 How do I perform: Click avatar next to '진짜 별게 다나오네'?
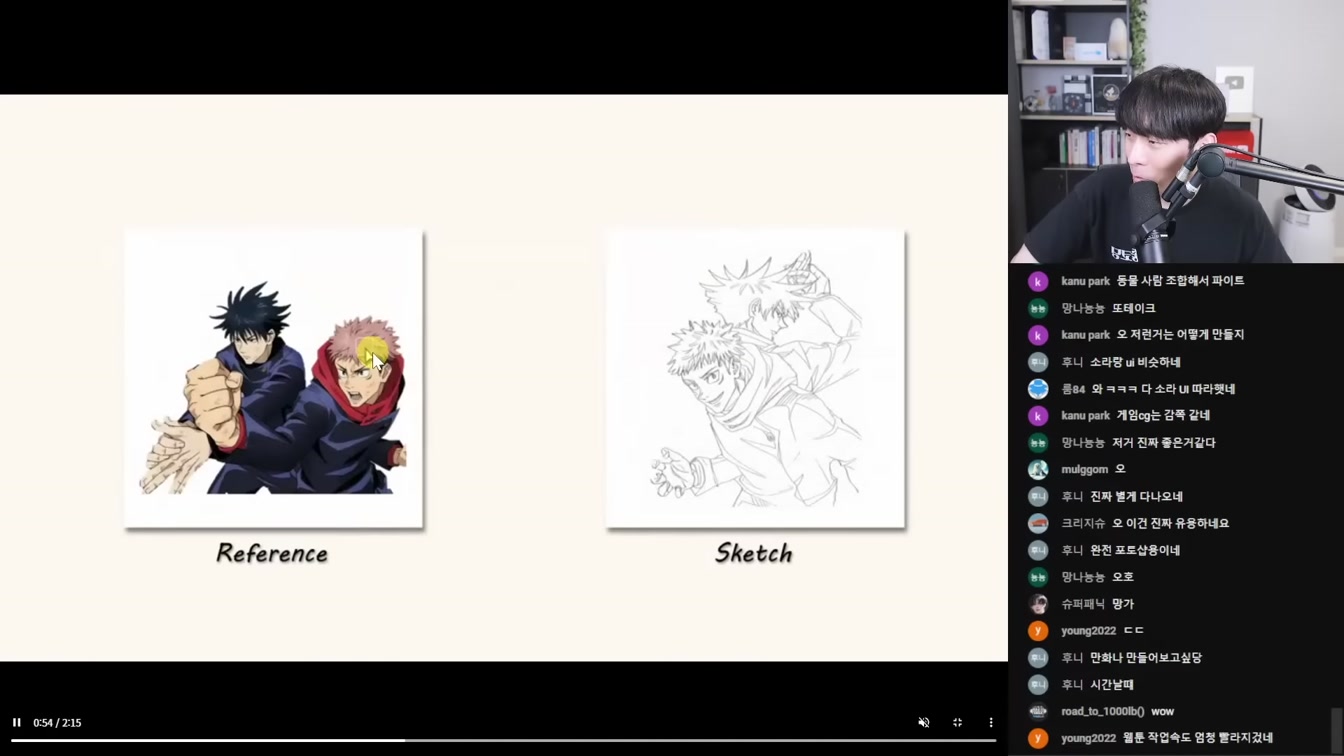(x=1038, y=496)
